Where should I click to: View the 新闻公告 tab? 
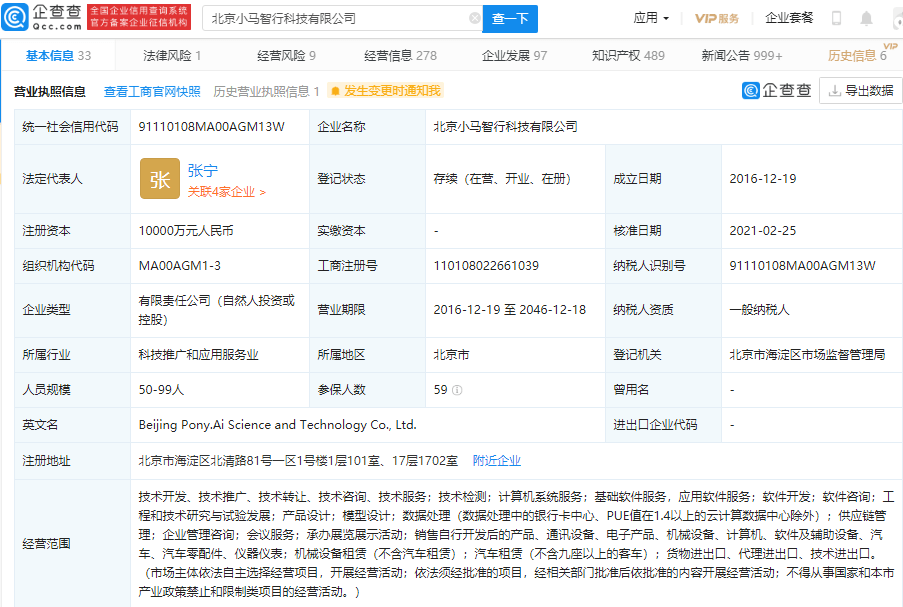click(742, 56)
